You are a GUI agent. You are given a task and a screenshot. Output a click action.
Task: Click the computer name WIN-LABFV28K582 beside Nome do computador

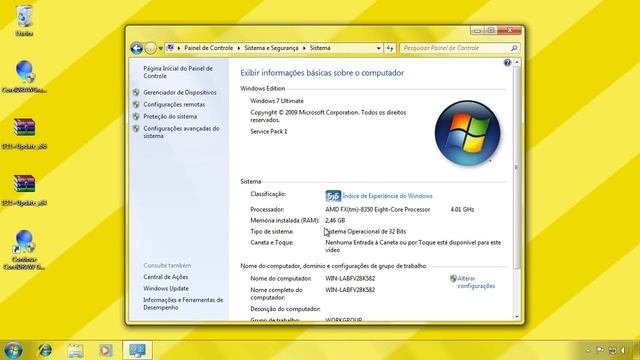pos(350,278)
